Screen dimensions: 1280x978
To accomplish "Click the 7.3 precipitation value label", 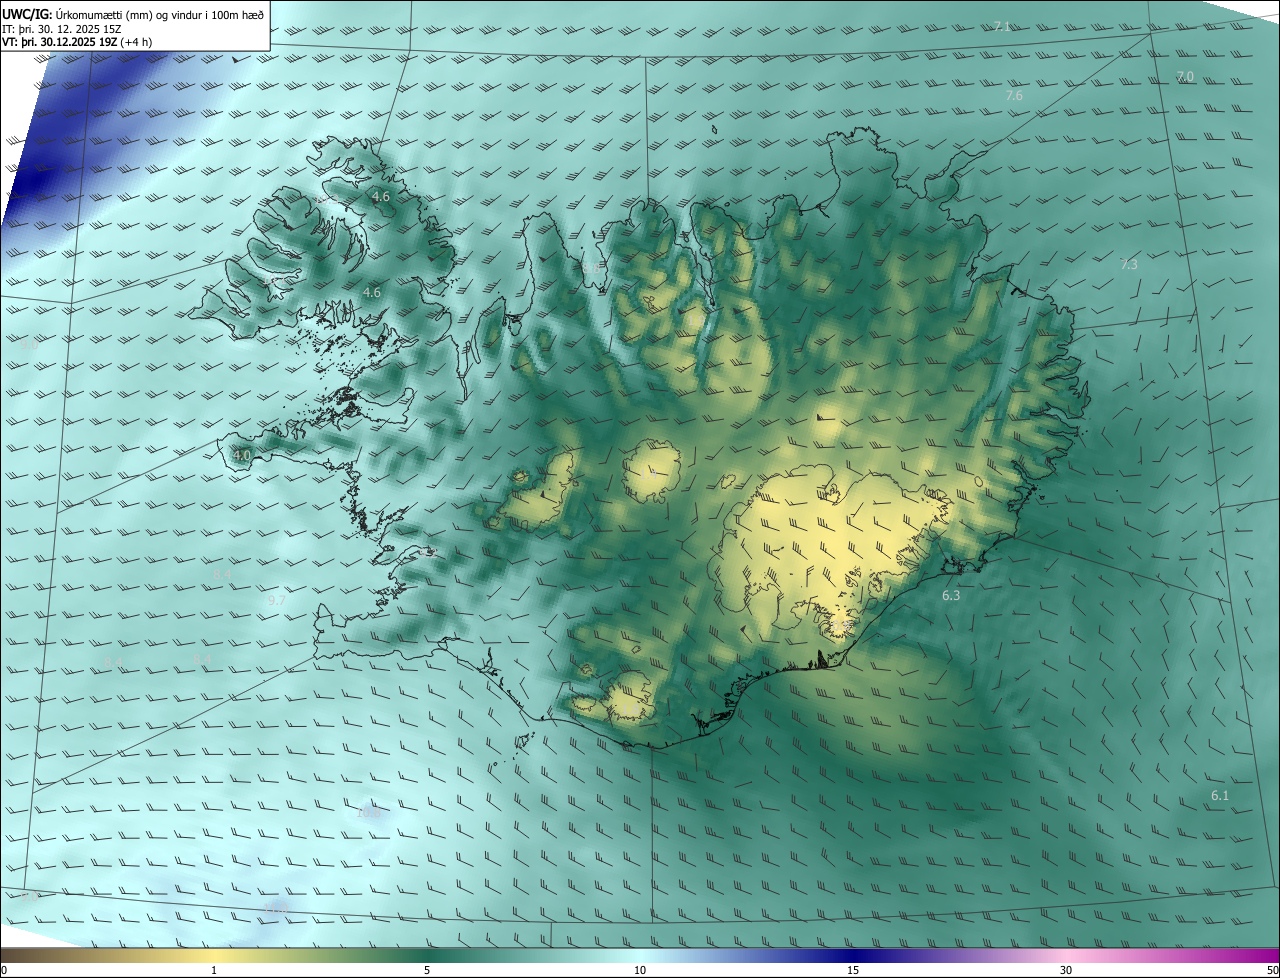I will [1129, 265].
